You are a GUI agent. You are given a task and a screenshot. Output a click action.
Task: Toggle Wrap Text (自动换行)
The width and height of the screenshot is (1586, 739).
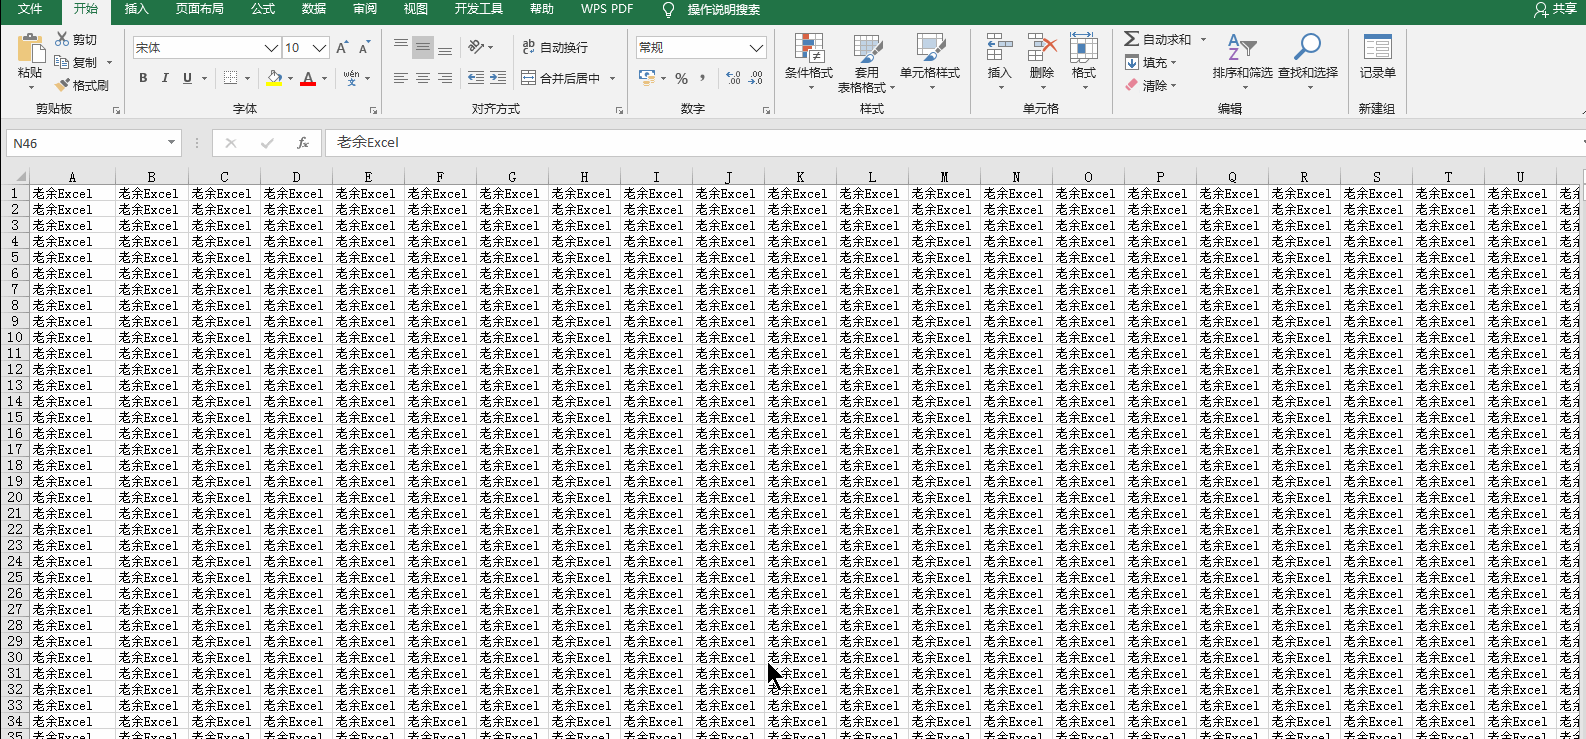point(556,47)
